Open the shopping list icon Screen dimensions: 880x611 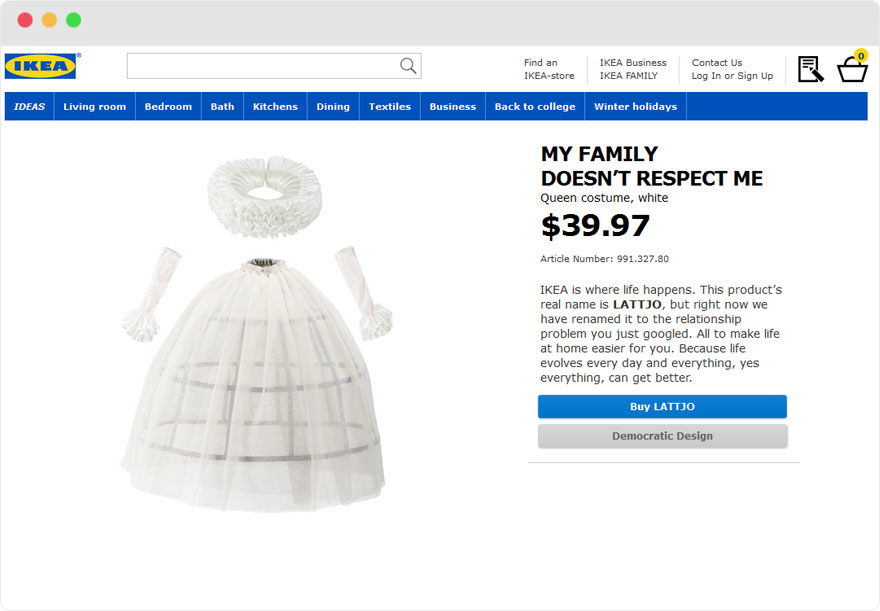pos(810,69)
